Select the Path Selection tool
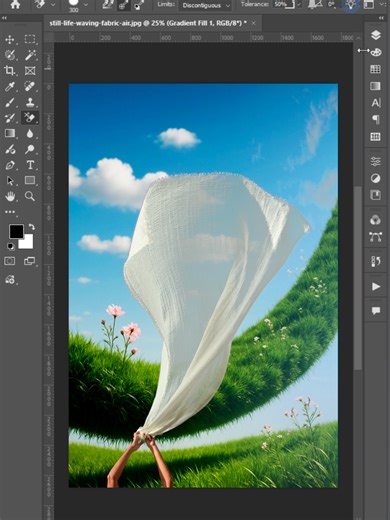Viewport: 390px width, 520px height. (x=10, y=180)
